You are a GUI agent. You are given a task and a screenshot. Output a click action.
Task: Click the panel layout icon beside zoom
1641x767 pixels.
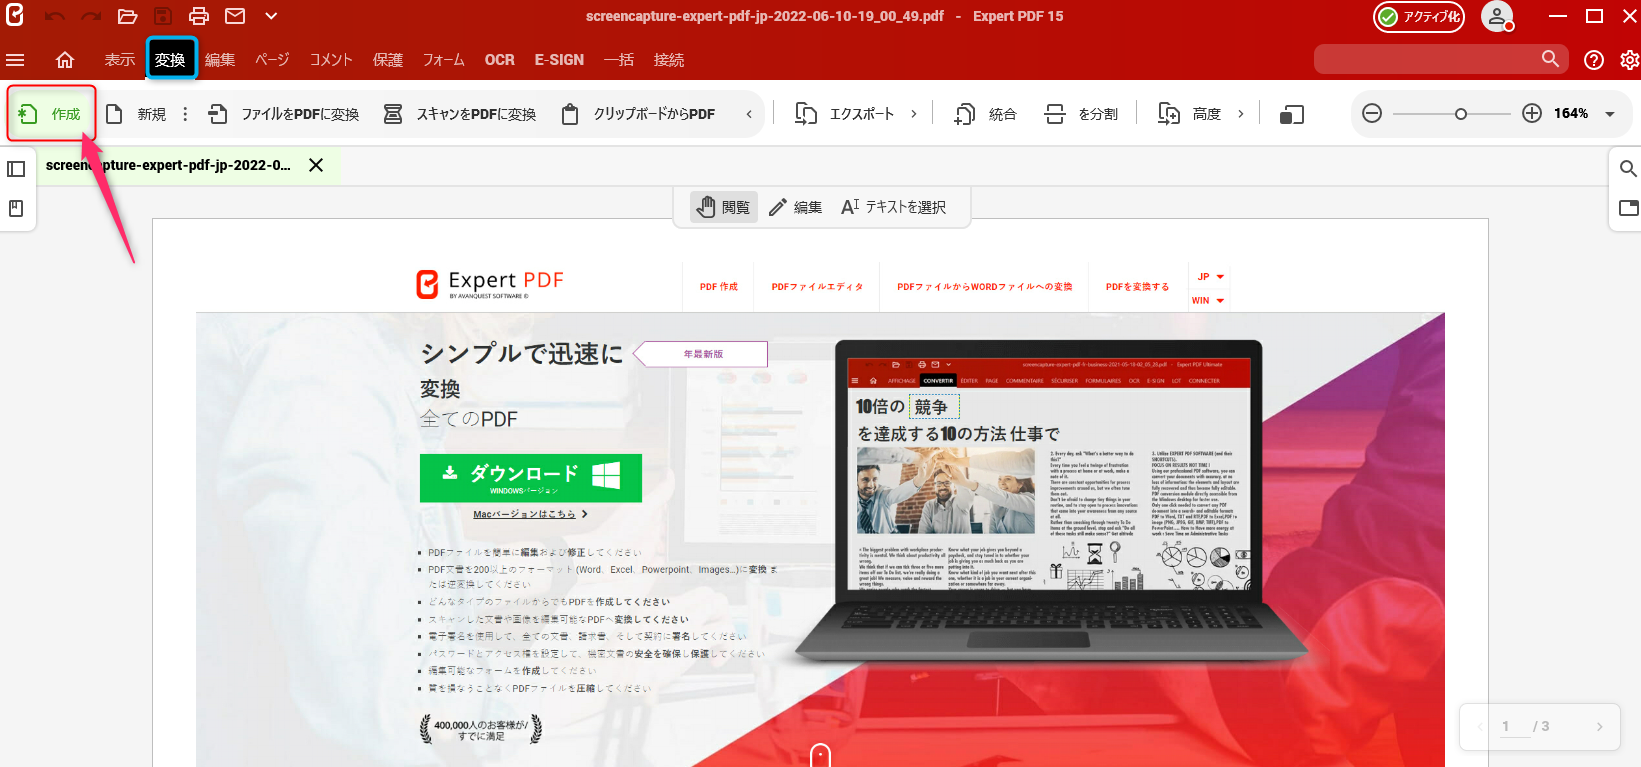[1292, 115]
